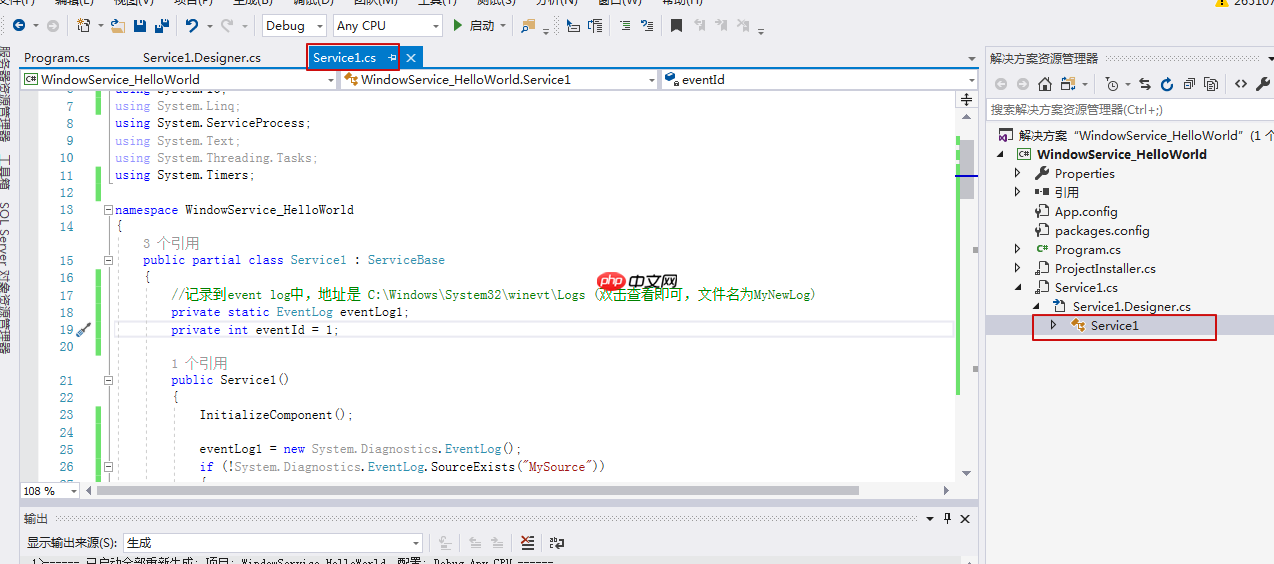Screen dimensions: 1274x564
Task: Expand the 引用 references node
Action: tap(1018, 192)
